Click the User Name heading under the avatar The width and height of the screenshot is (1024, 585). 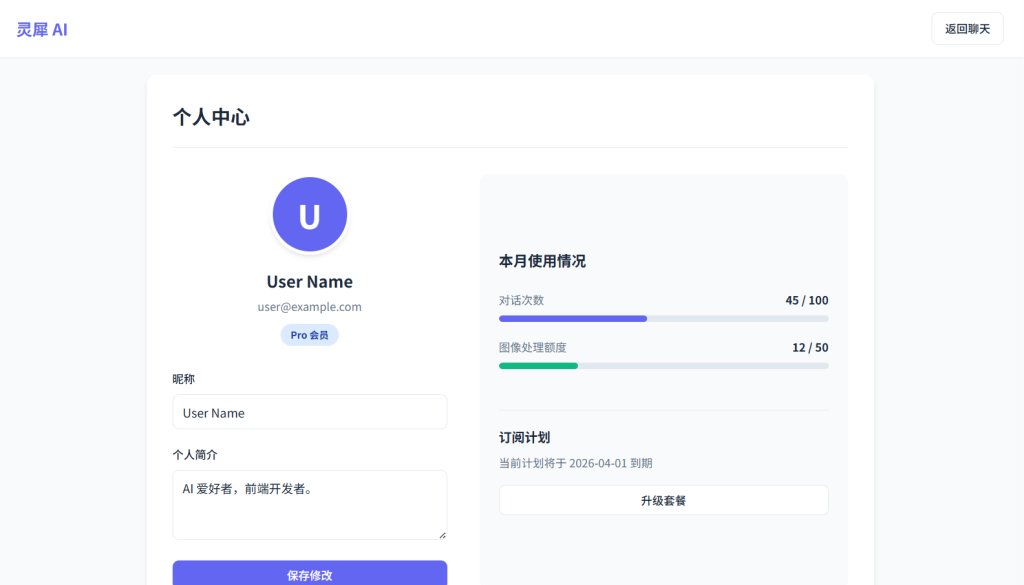310,282
